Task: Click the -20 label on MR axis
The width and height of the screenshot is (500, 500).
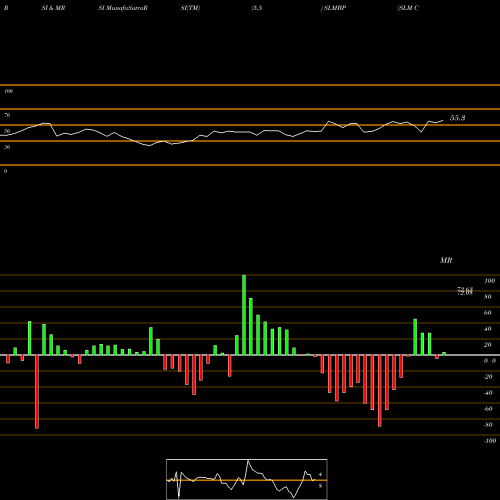Action: coord(488,377)
